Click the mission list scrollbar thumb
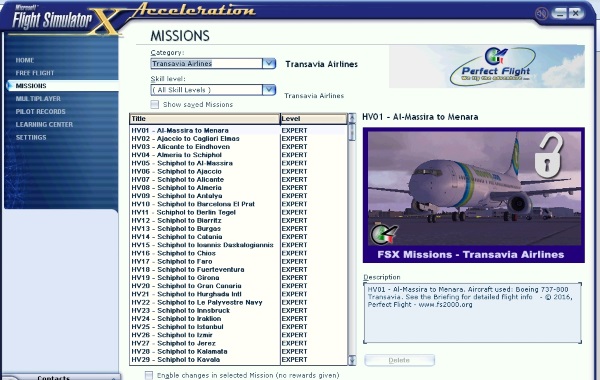The image size is (600, 380). tap(352, 133)
